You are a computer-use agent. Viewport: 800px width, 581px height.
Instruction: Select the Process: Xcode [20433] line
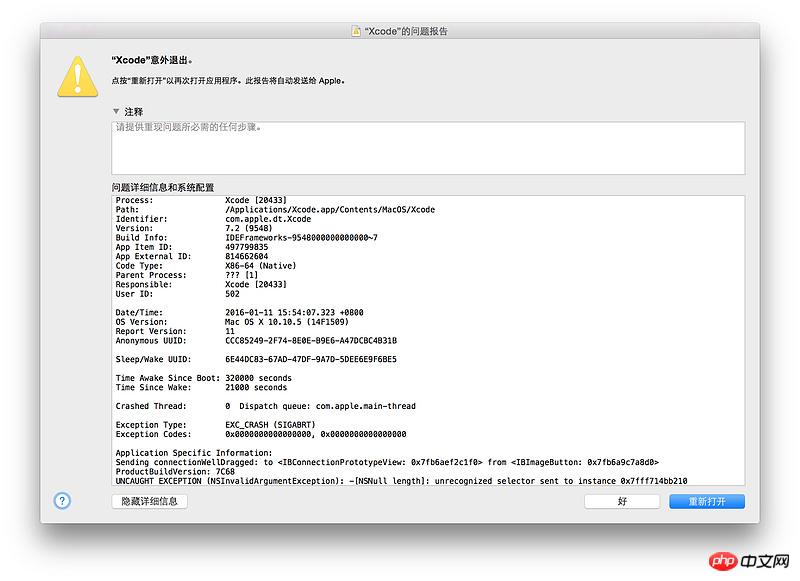point(201,200)
